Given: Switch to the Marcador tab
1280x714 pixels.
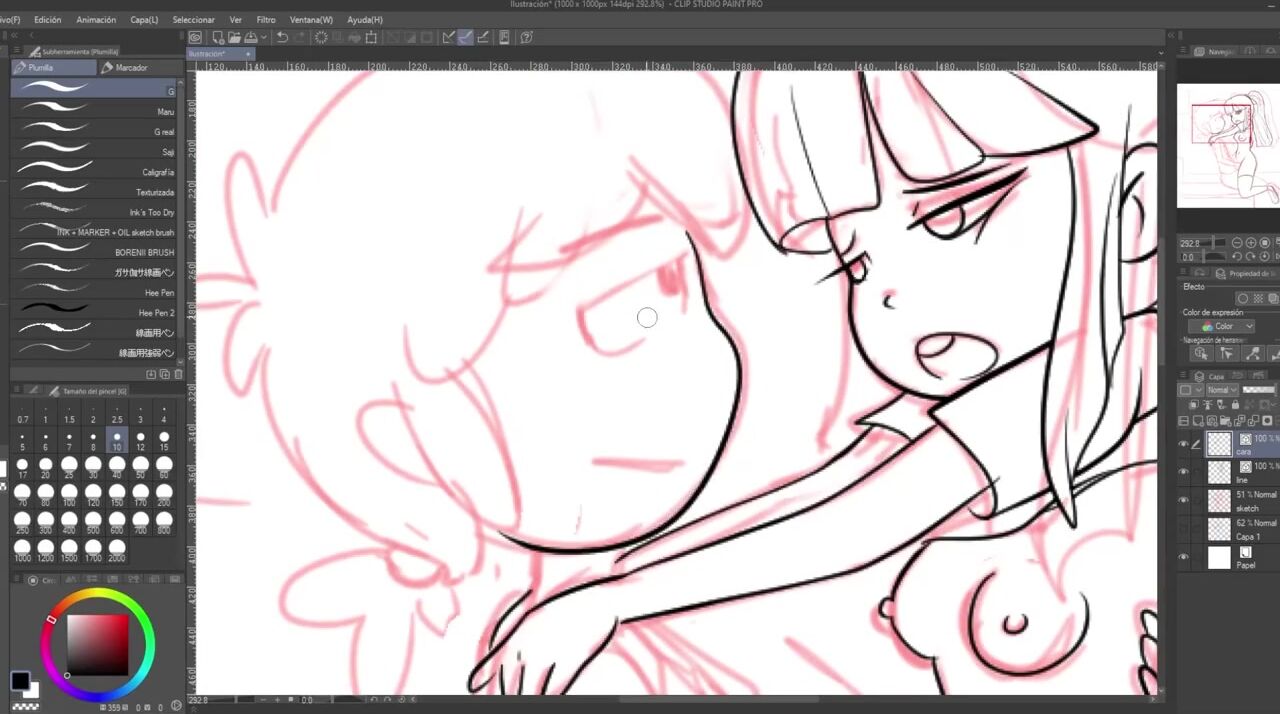Looking at the screenshot, I should (130, 68).
